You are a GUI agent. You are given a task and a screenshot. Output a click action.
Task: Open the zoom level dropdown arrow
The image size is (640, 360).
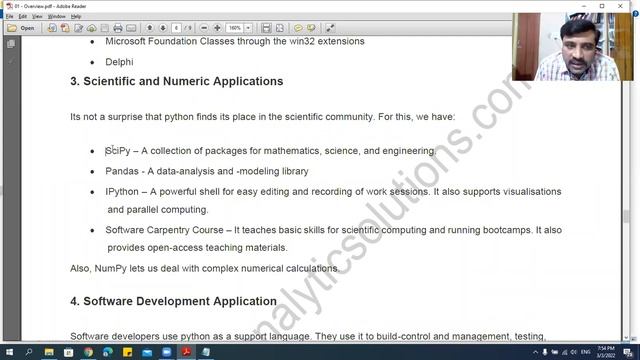click(x=248, y=28)
